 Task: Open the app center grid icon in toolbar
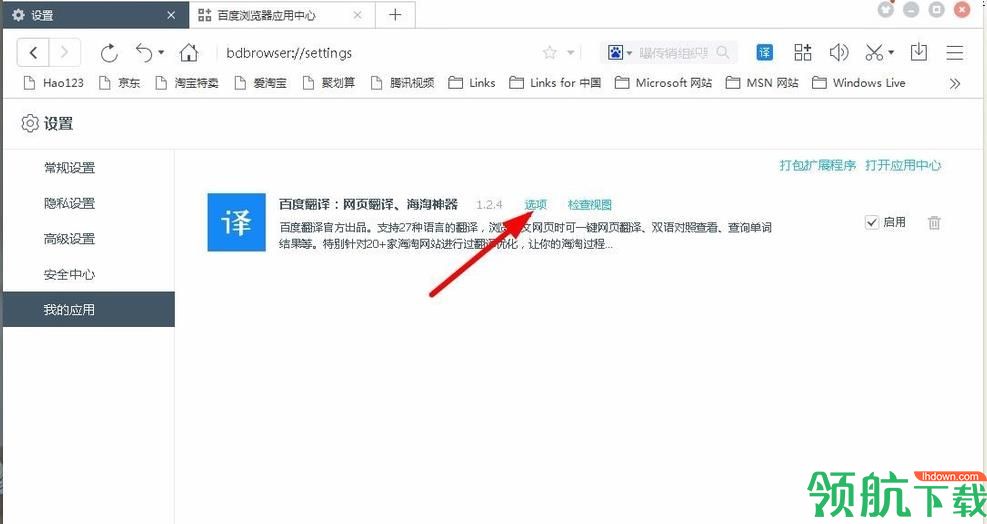[803, 53]
